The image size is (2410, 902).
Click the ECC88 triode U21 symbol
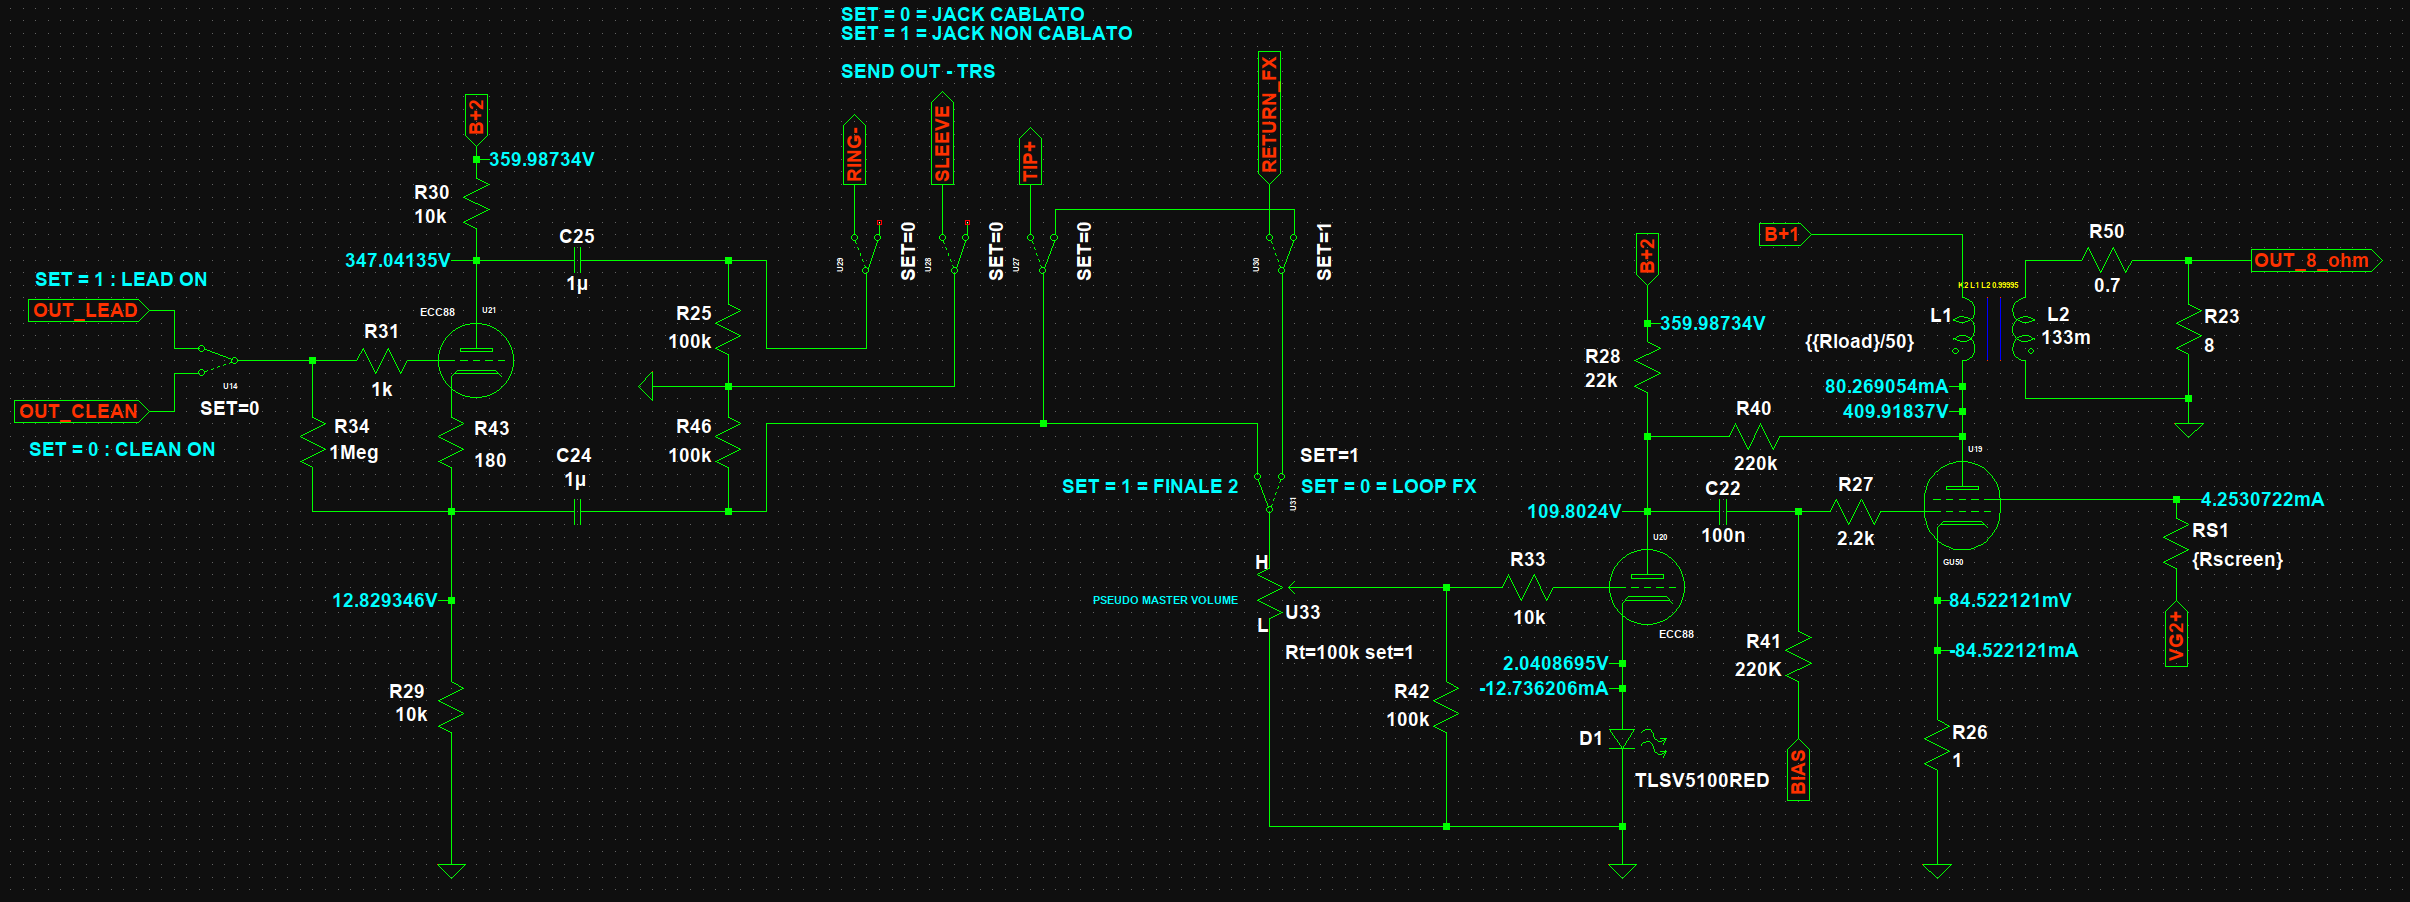(x=475, y=361)
